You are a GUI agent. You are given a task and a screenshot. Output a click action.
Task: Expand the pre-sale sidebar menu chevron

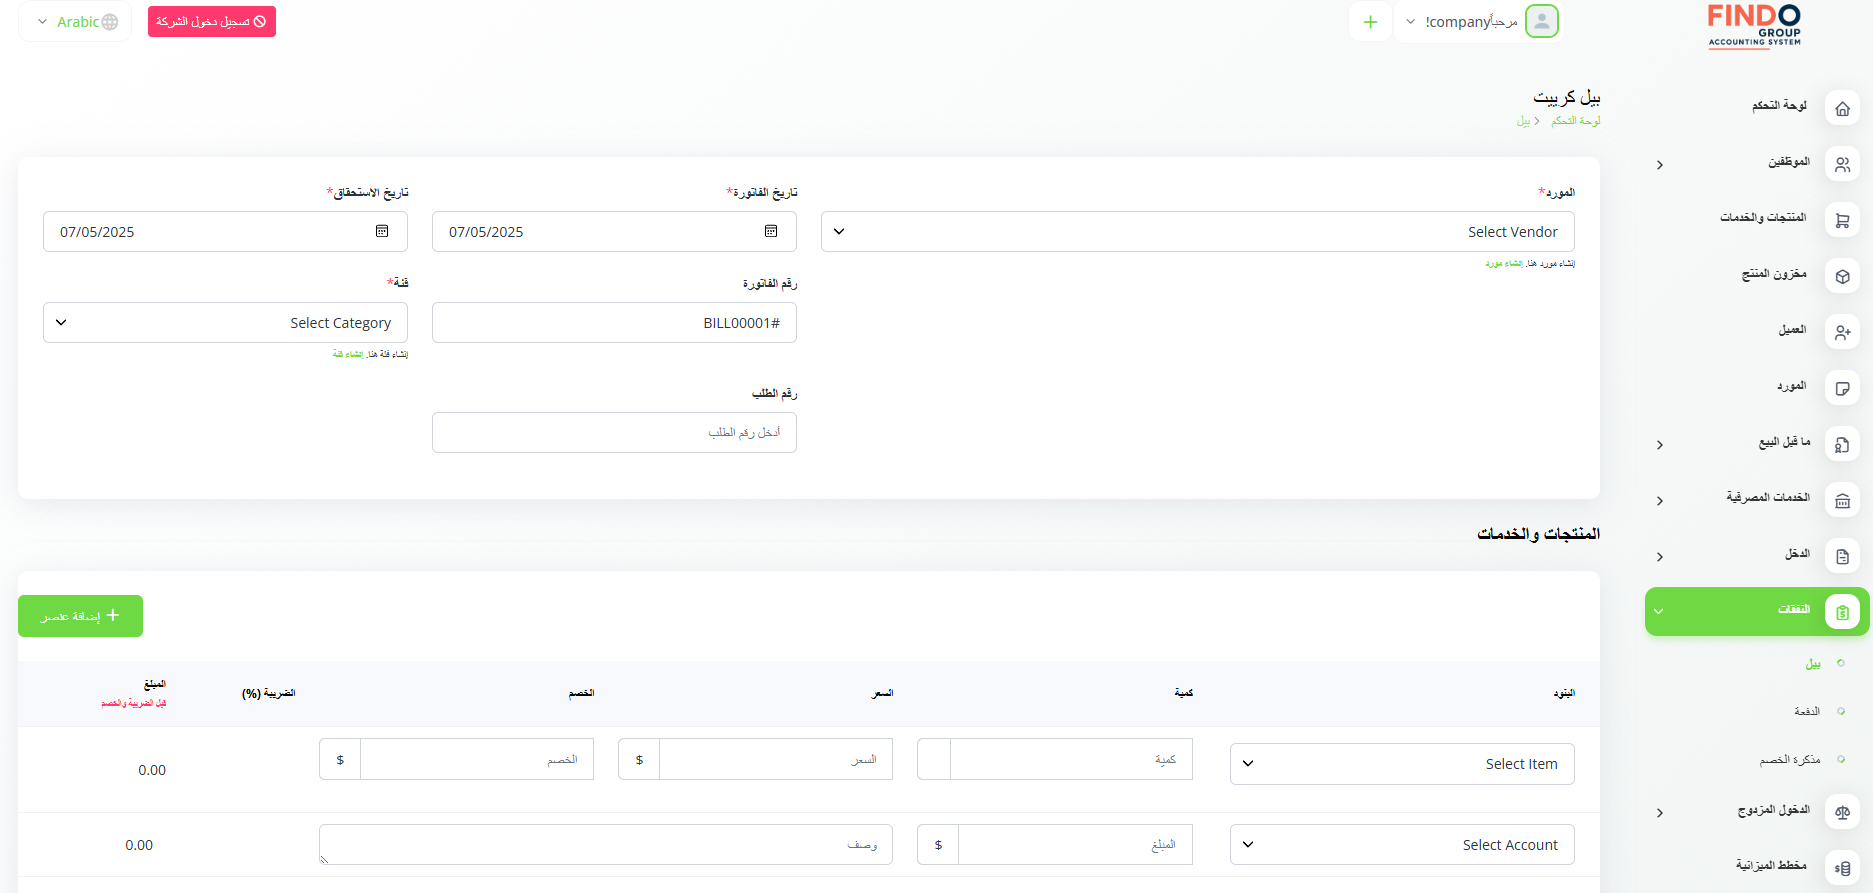[1660, 445]
